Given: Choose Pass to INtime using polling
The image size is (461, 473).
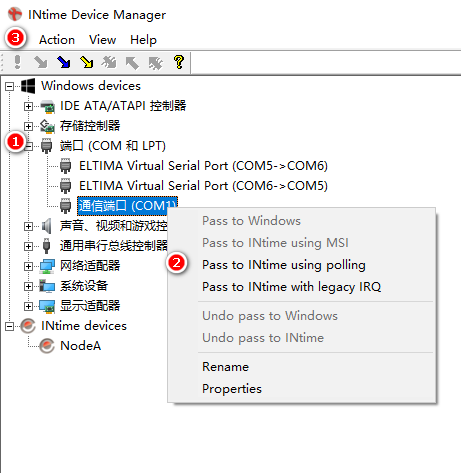Looking at the screenshot, I should pyautogui.click(x=284, y=265).
